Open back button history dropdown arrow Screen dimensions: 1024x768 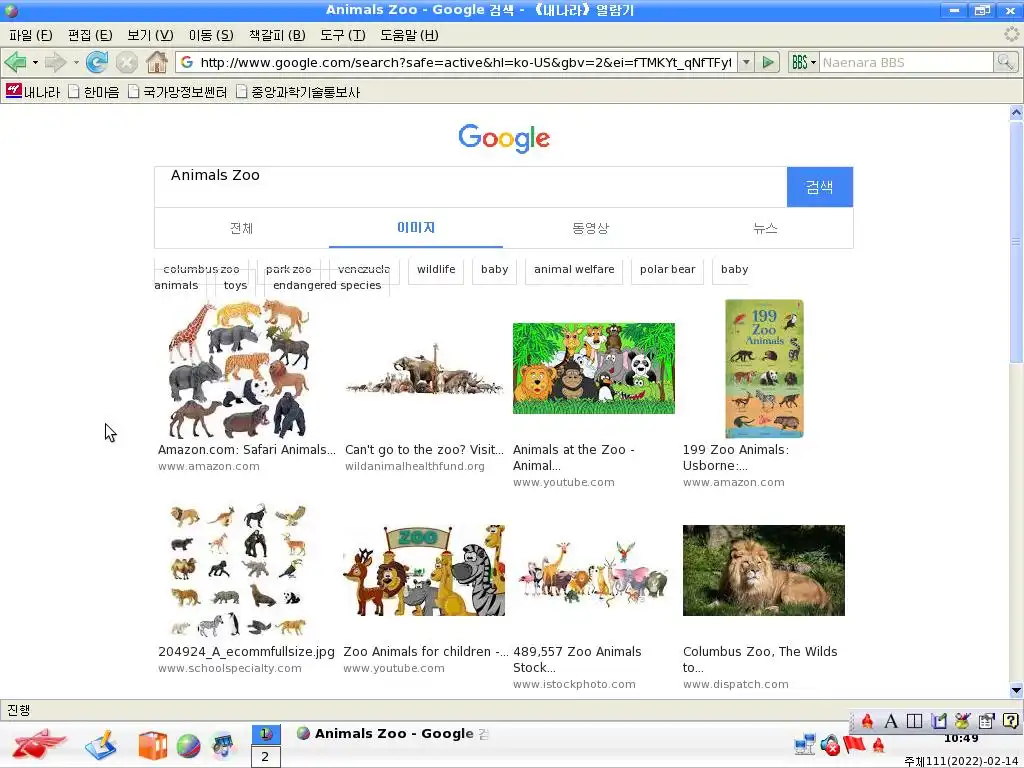click(x=35, y=63)
